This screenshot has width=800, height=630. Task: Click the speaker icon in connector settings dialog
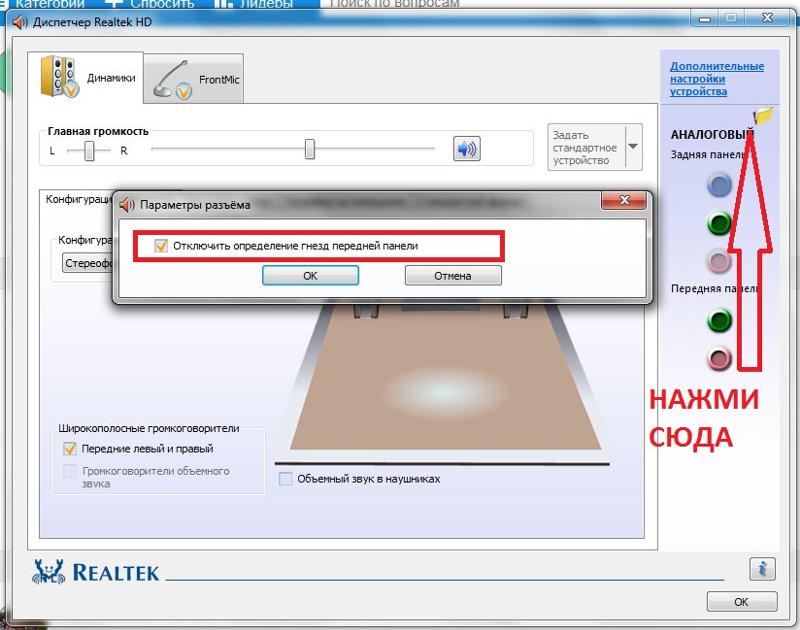pos(127,205)
